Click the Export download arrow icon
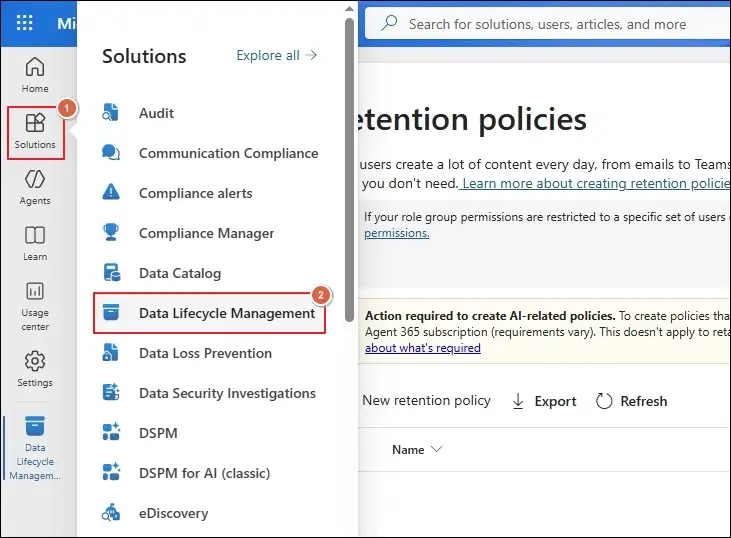Image resolution: width=731 pixels, height=538 pixels. (x=518, y=401)
